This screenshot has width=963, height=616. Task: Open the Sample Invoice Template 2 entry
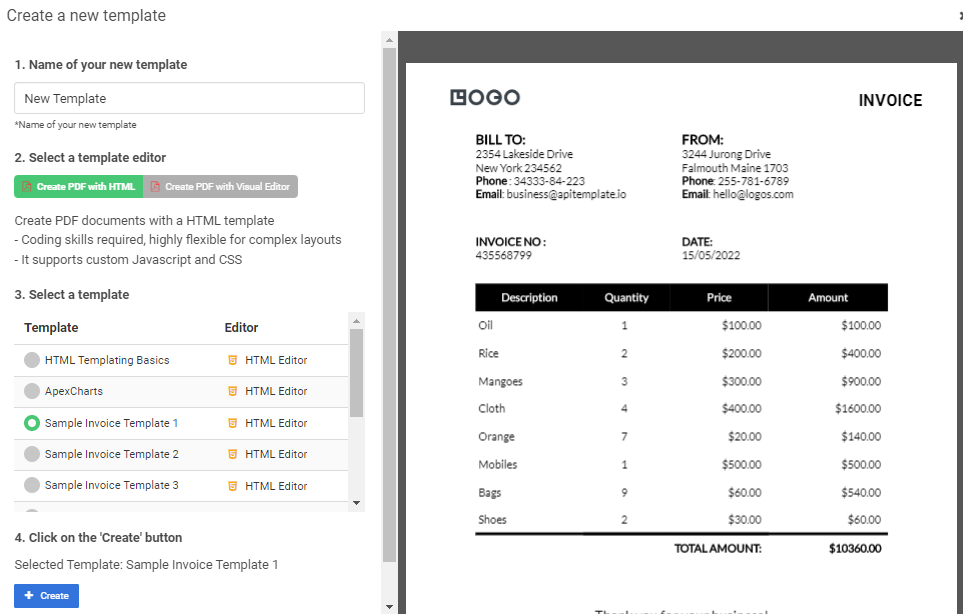click(x=113, y=454)
